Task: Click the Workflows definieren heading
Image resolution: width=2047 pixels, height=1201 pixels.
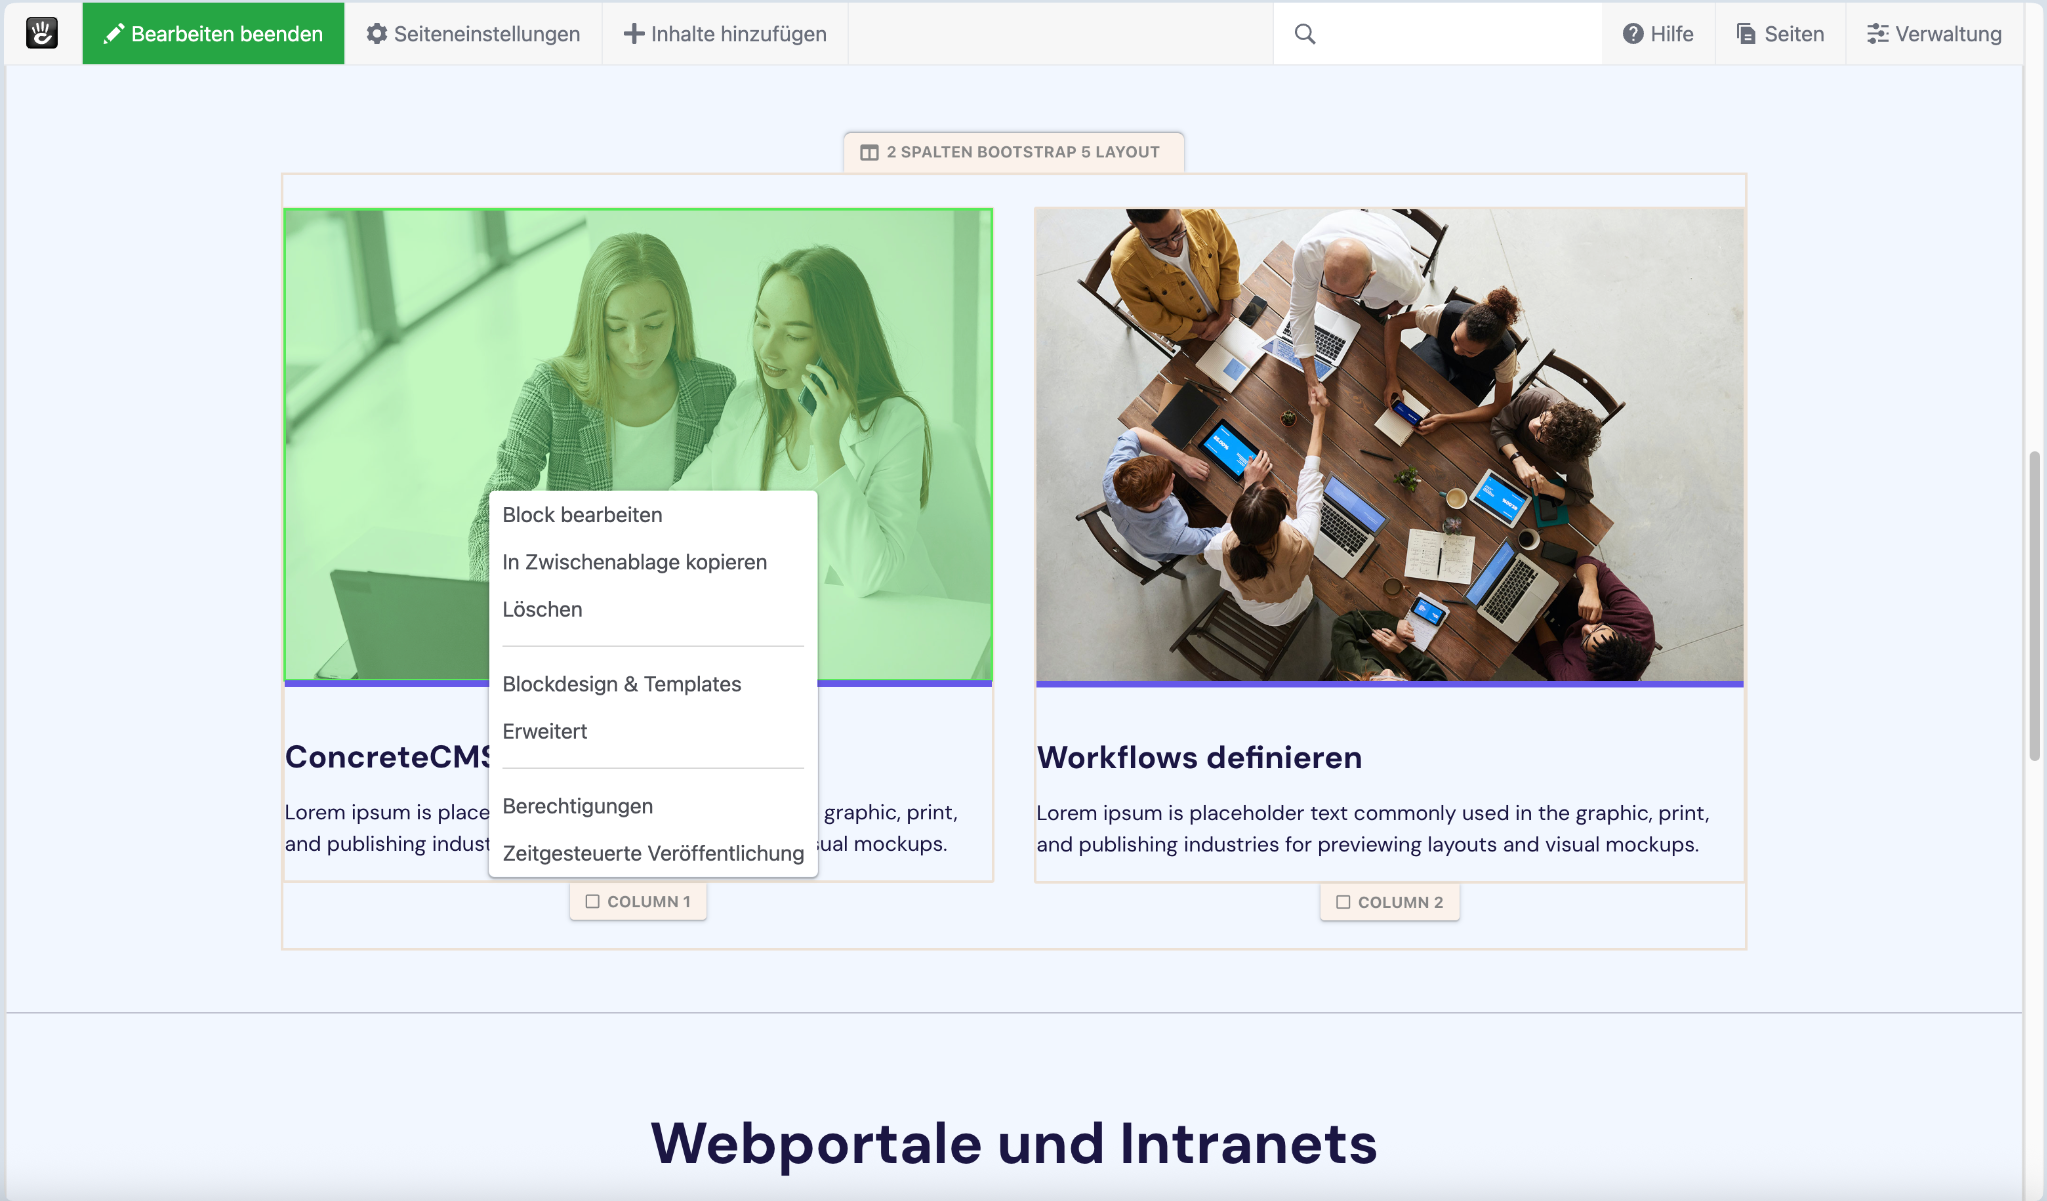Action: [x=1199, y=757]
